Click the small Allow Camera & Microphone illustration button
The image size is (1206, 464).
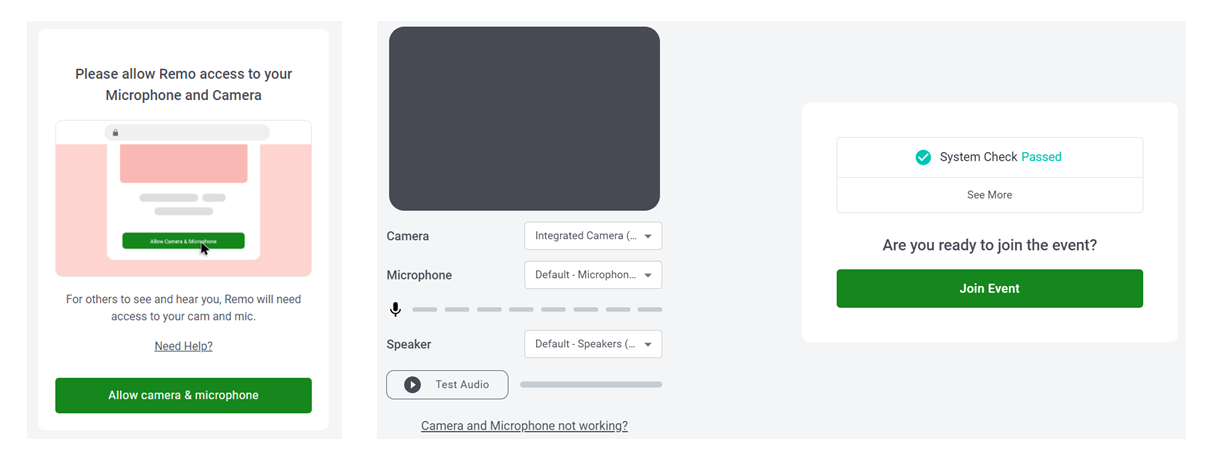coord(183,241)
